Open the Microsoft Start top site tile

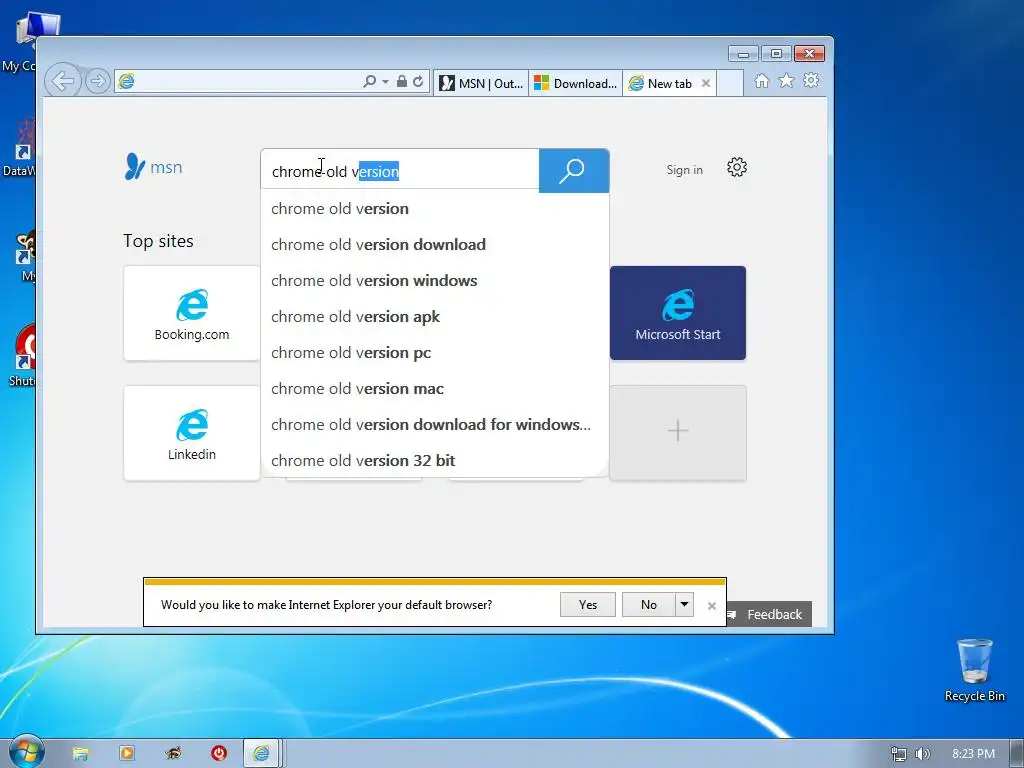(x=678, y=313)
